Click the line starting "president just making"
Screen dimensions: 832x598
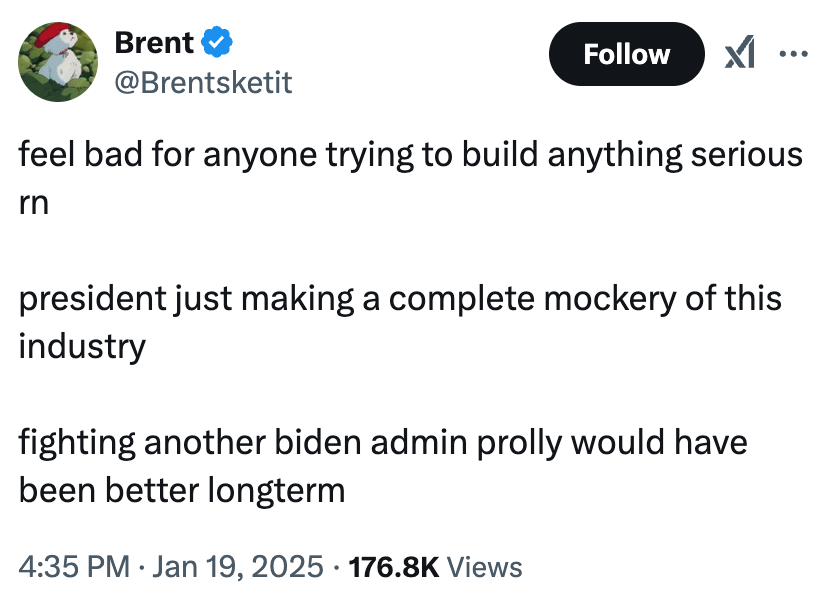point(400,299)
